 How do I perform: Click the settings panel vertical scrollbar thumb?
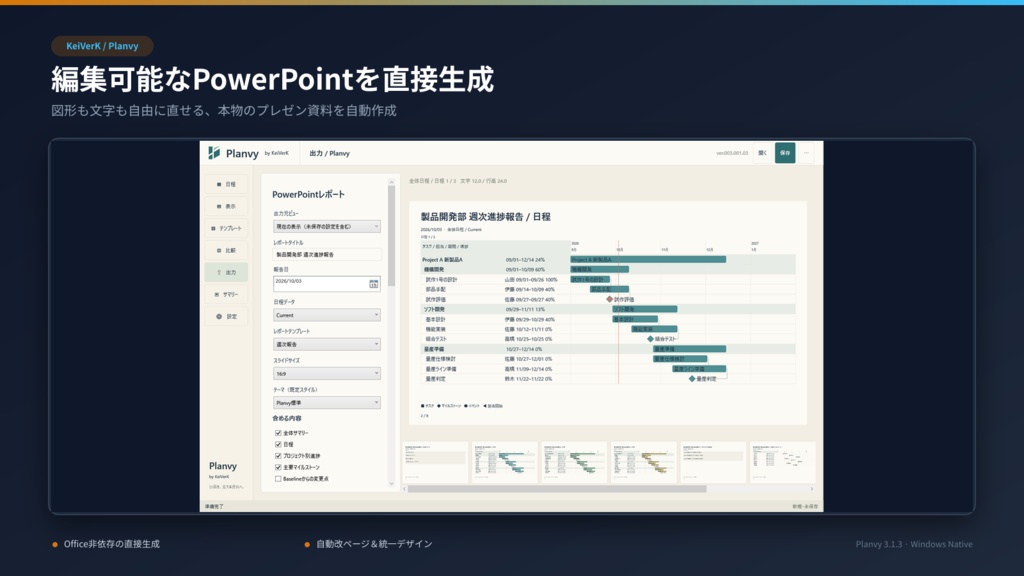pyautogui.click(x=392, y=236)
